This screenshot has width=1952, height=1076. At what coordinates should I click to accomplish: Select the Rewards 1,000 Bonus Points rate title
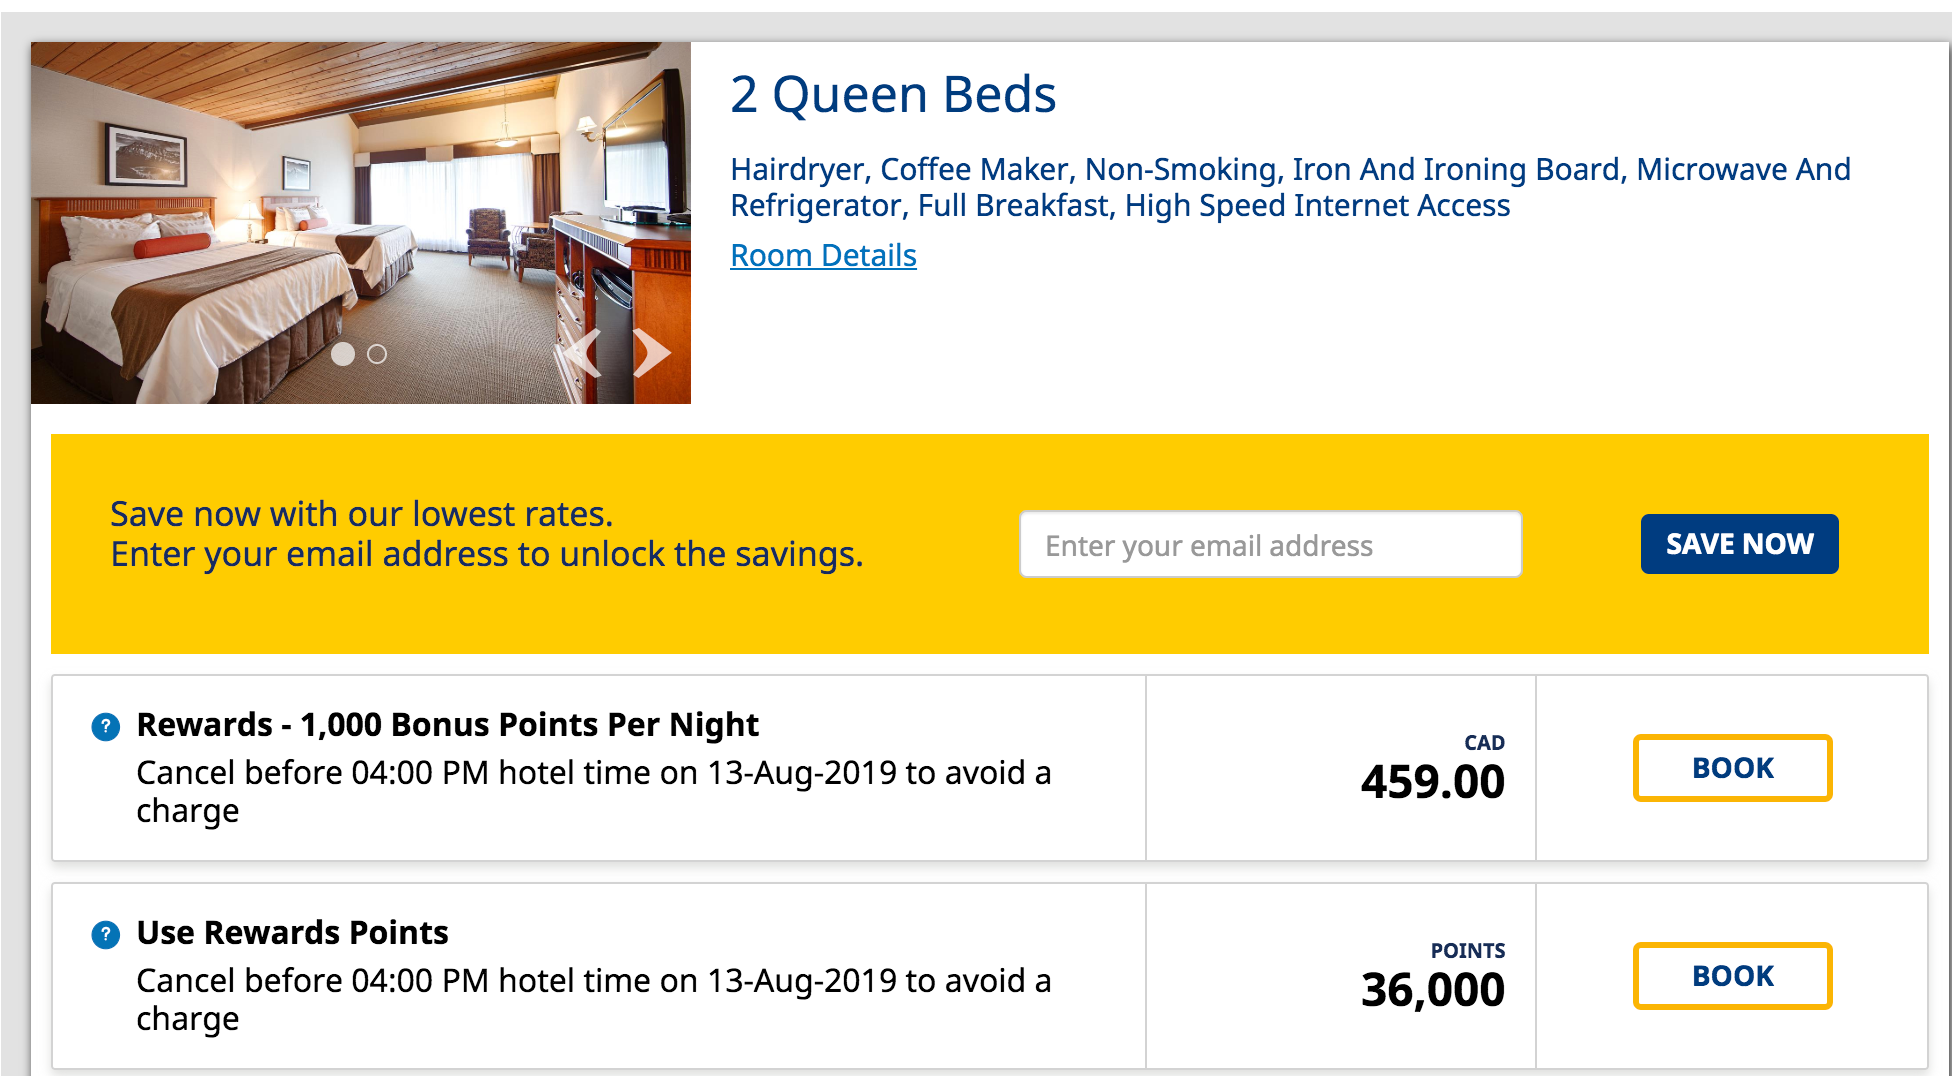point(447,725)
